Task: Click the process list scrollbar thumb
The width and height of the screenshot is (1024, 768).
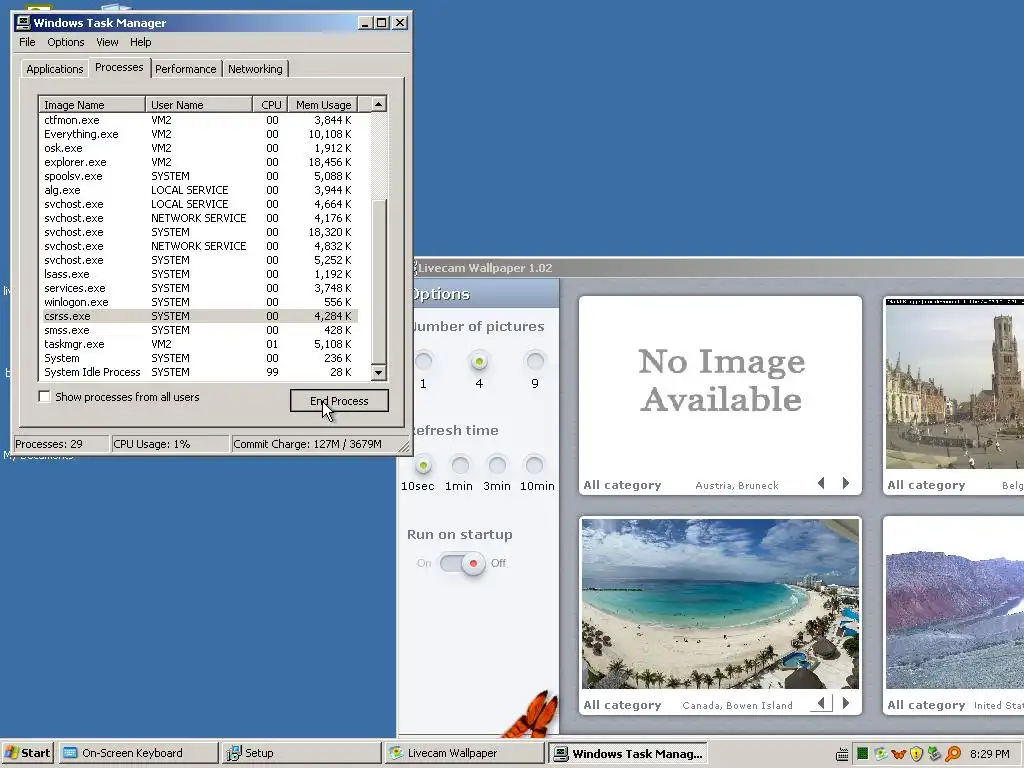Action: click(378, 281)
